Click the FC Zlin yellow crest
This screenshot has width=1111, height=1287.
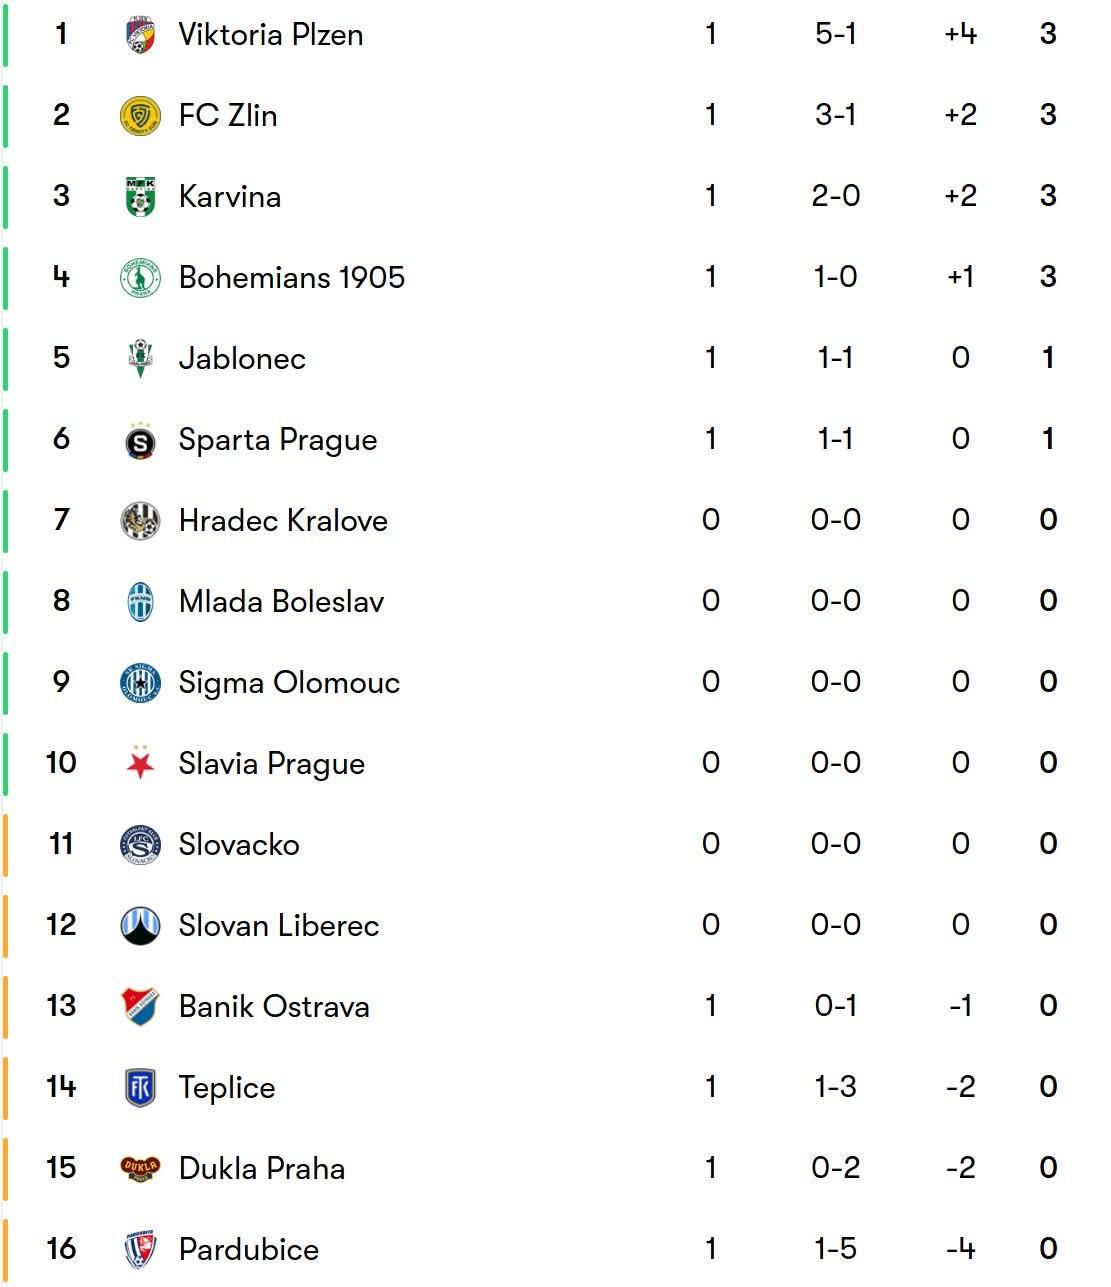coord(140,116)
